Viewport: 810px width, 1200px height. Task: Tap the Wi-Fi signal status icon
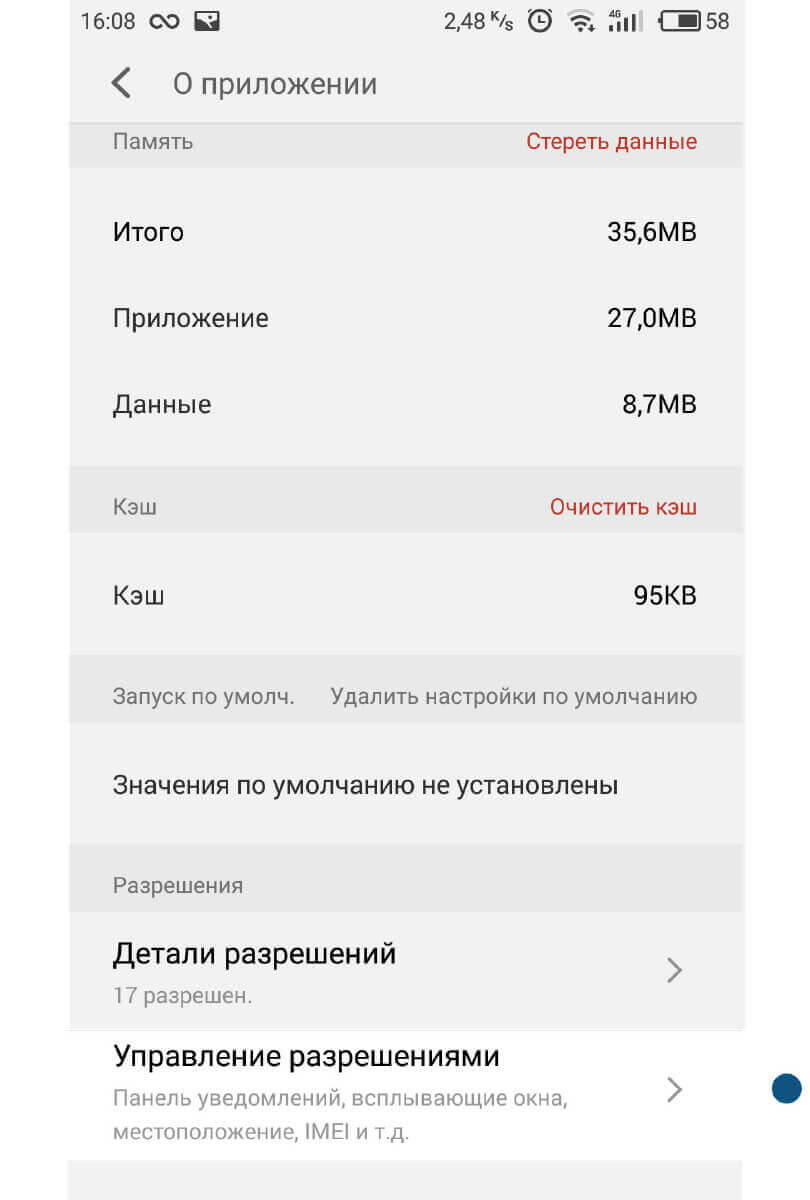tap(580, 21)
